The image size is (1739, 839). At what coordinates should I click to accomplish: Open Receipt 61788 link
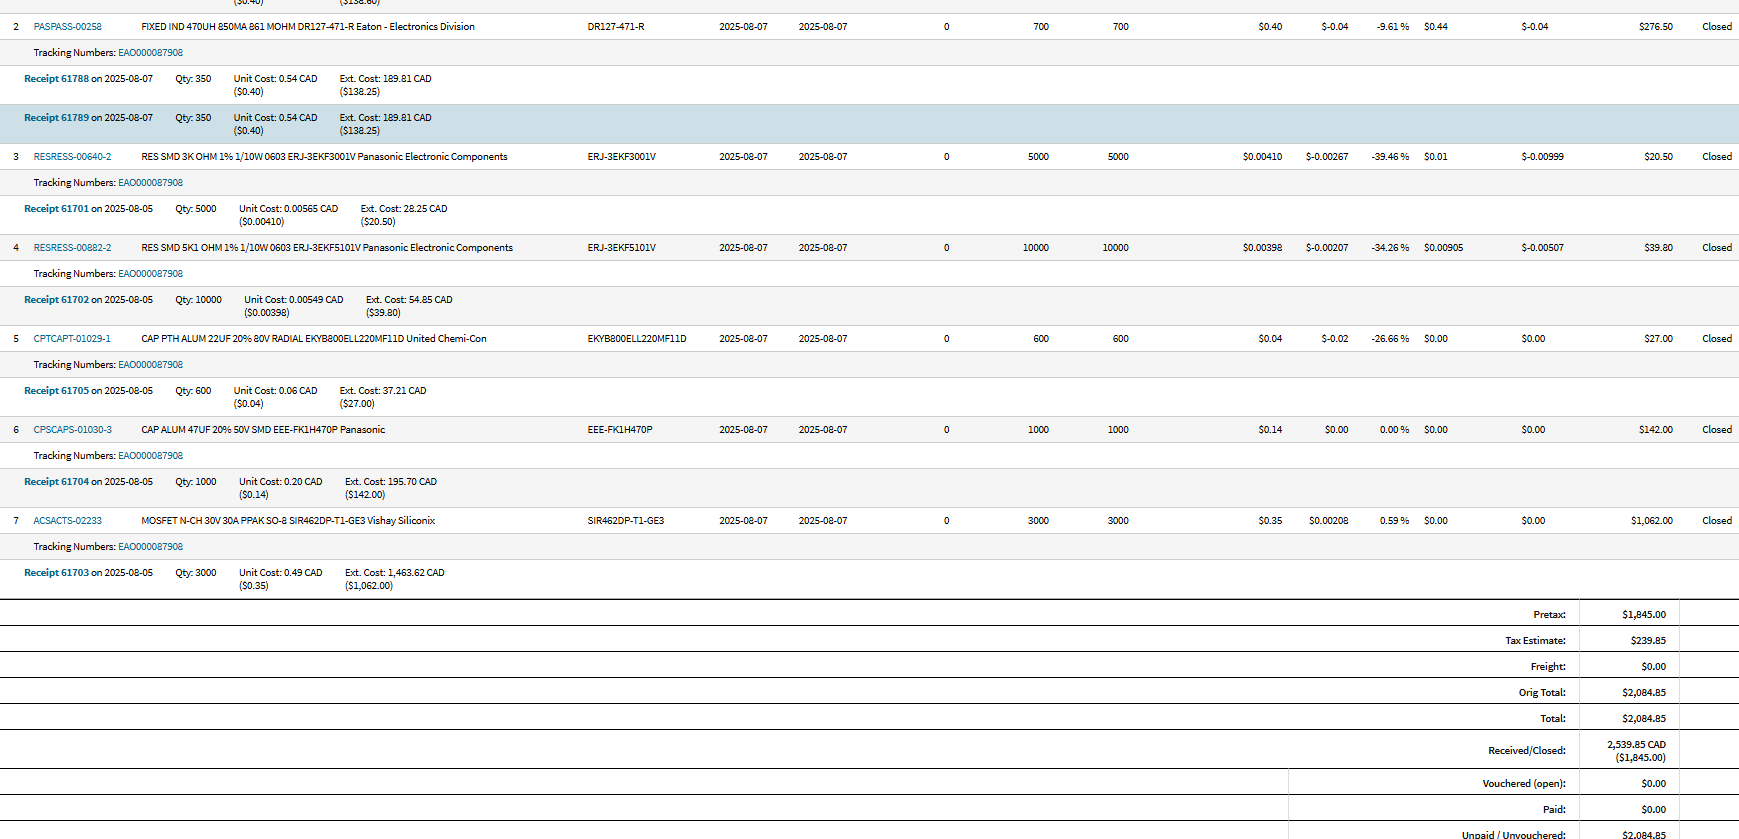tap(56, 79)
